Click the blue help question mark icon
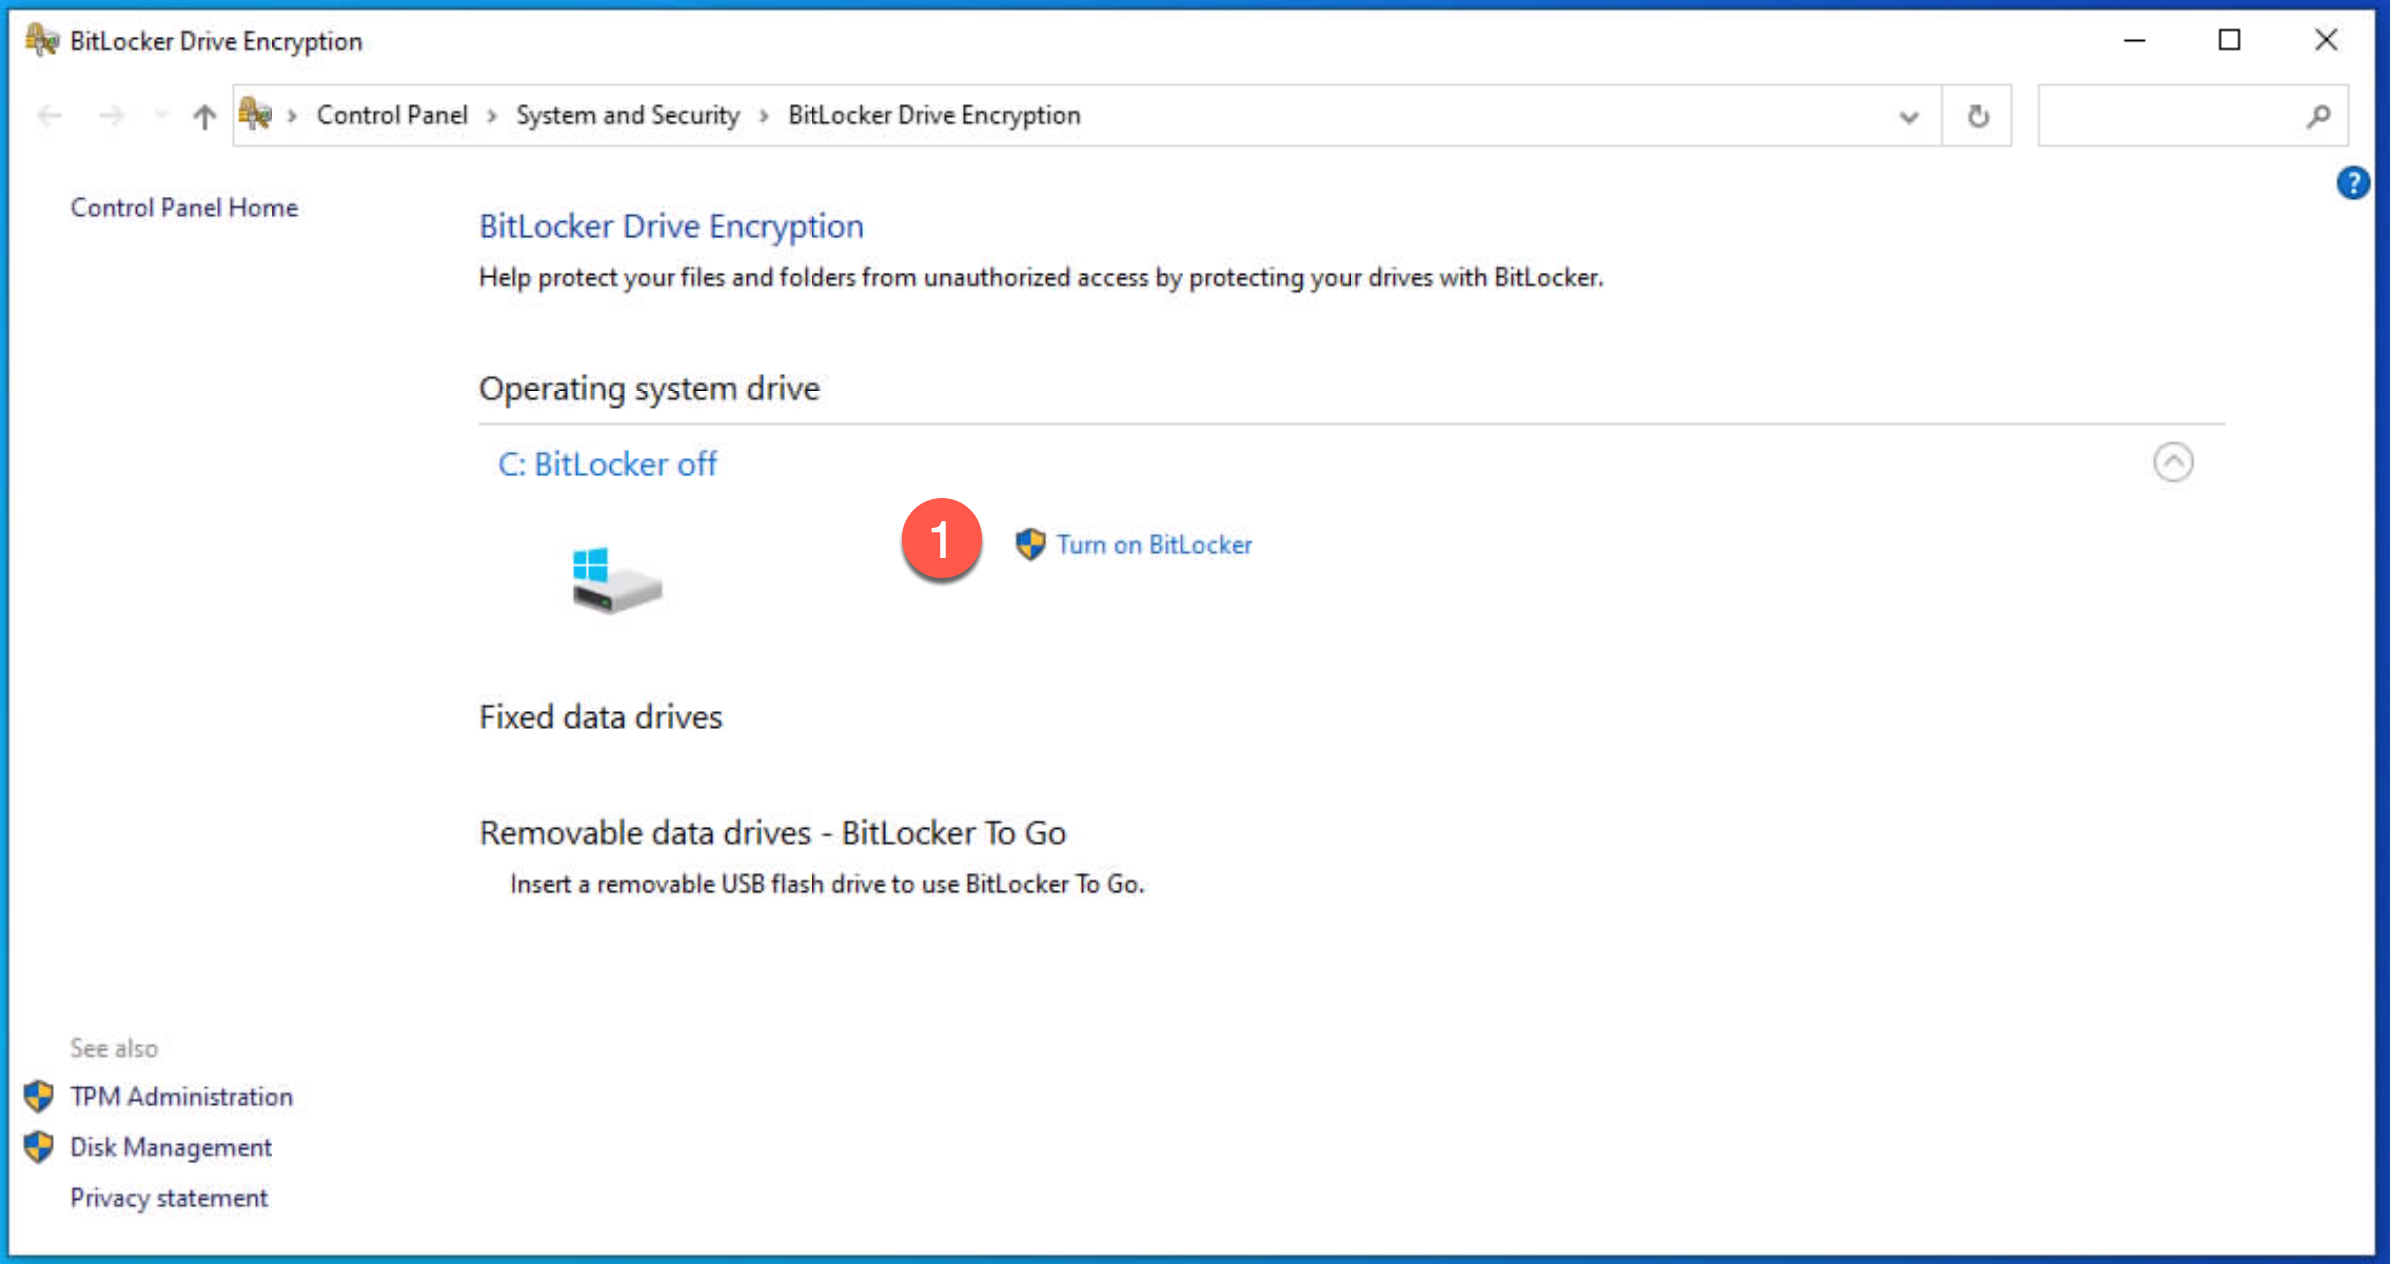Screen dimensions: 2390x1264 coord(2352,183)
